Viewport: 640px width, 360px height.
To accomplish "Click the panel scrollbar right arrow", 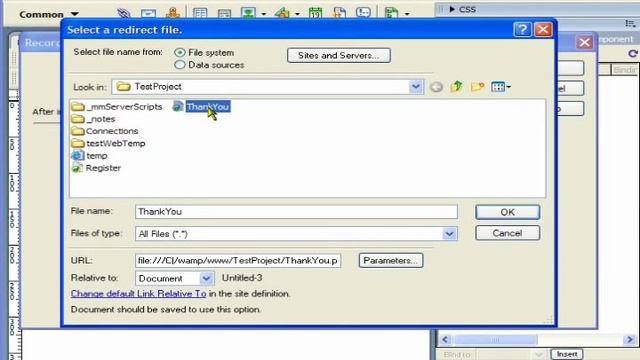I will [x=630, y=340].
